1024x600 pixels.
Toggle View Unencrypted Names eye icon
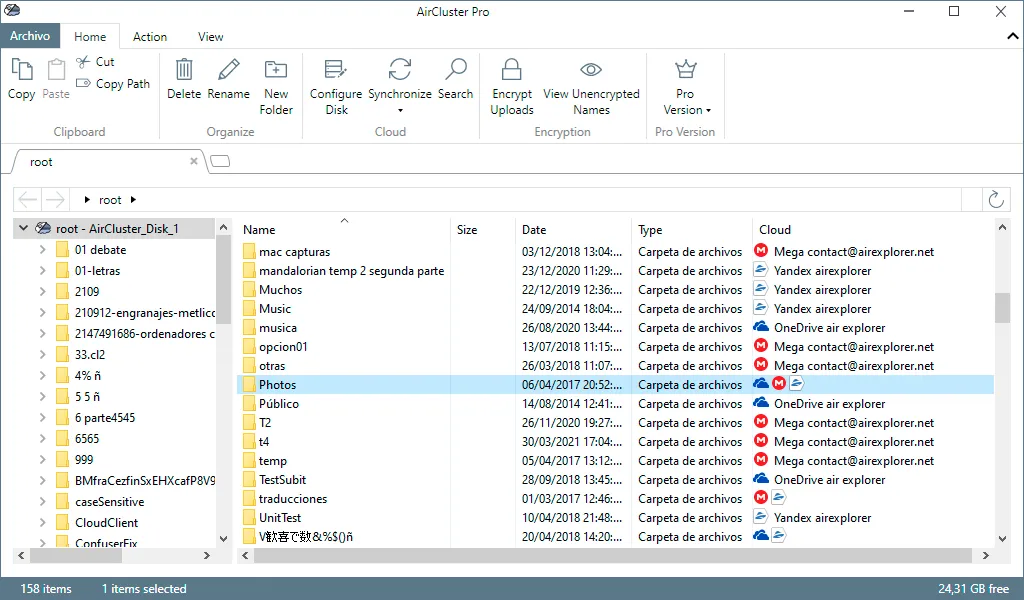[591, 69]
